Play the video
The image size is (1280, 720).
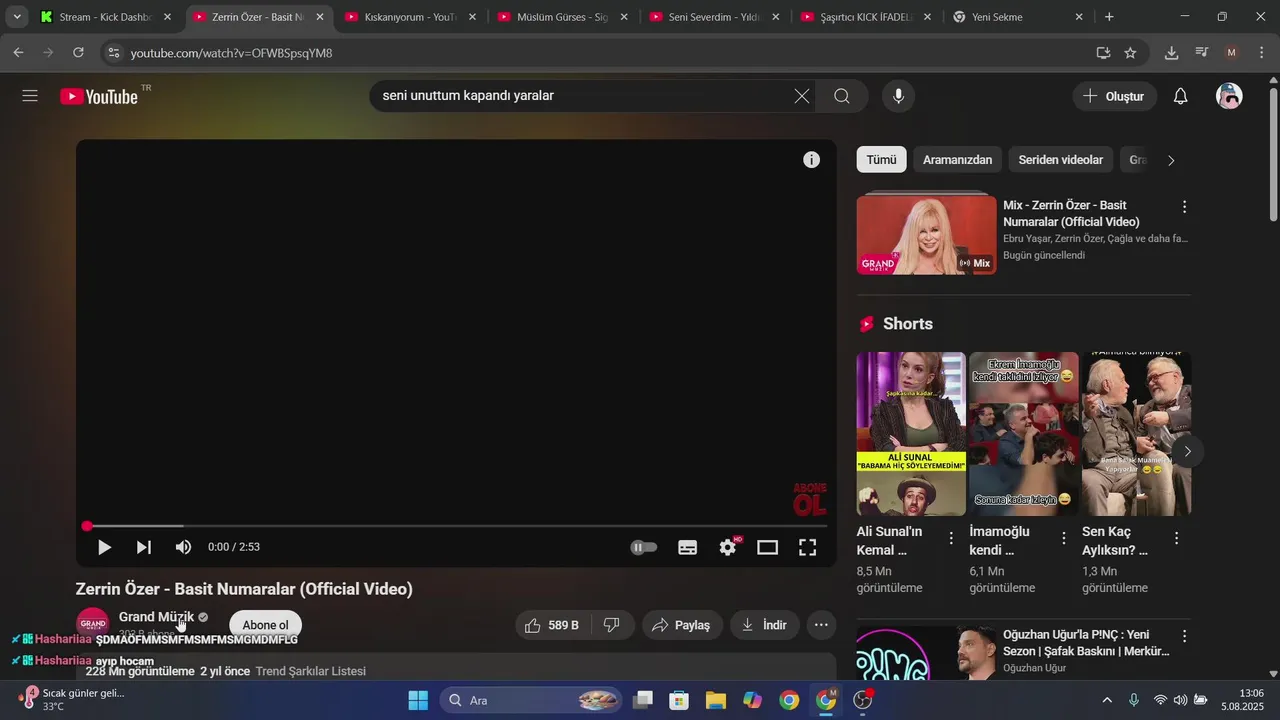click(104, 547)
